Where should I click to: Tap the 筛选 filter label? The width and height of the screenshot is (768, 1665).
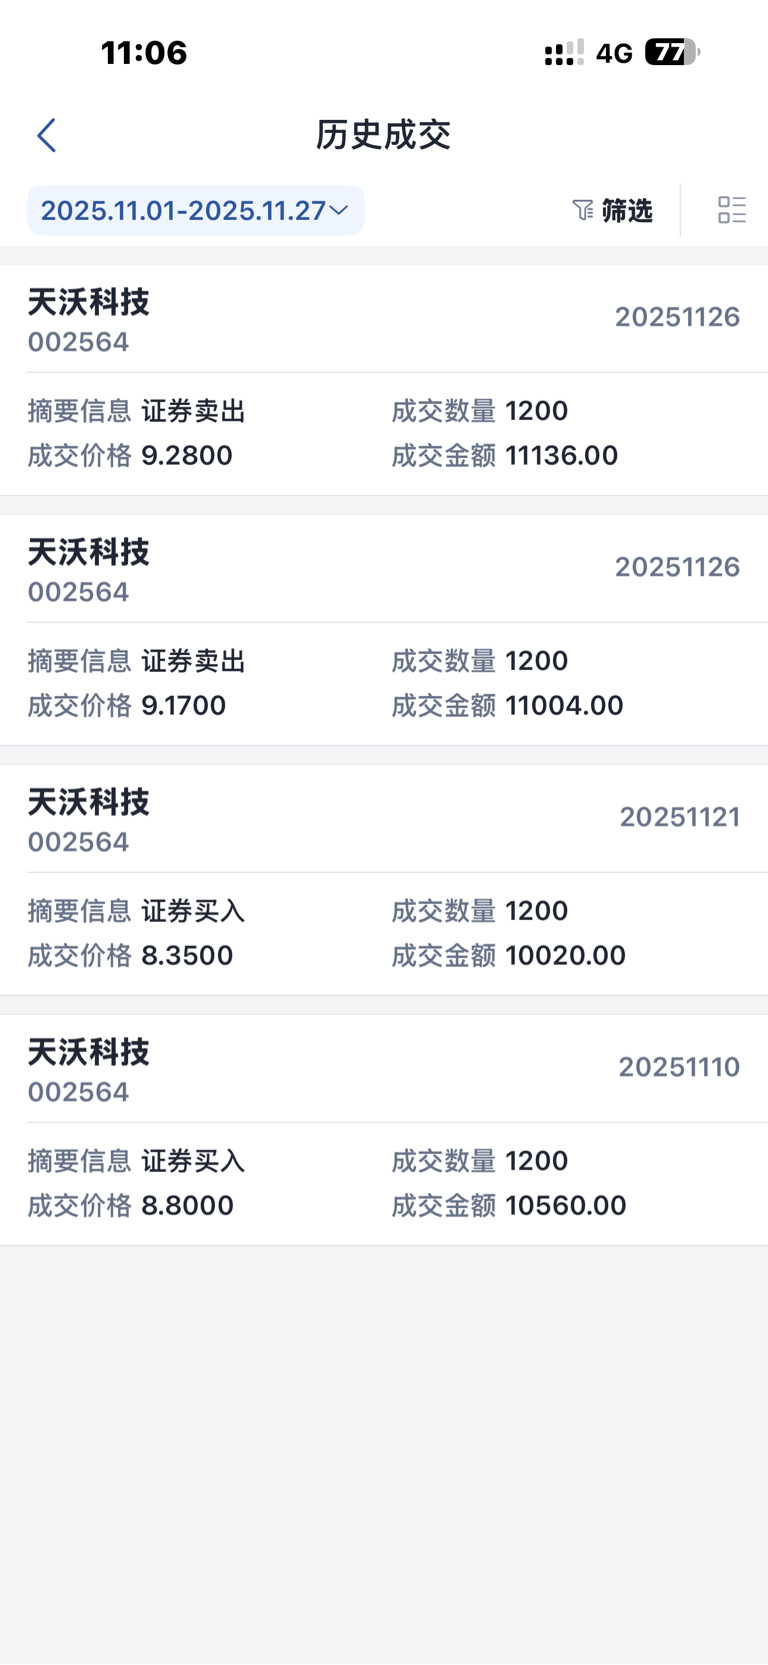(x=627, y=210)
